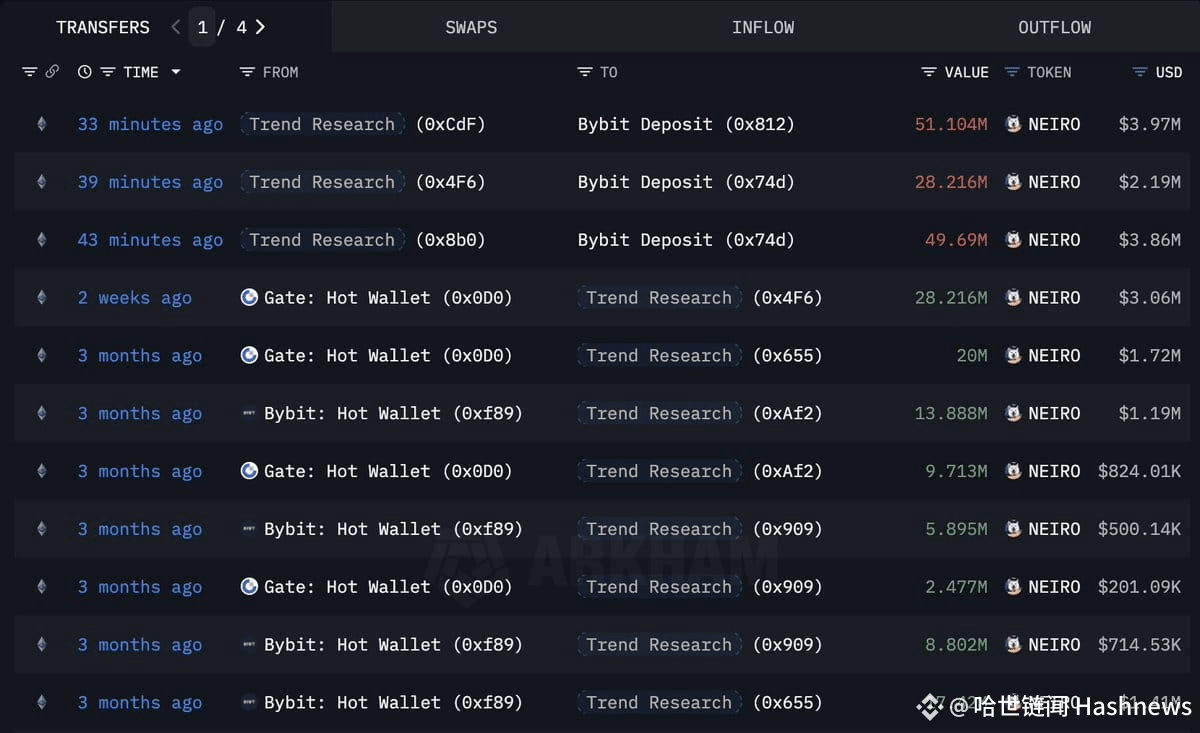Click Gate logo on the 20M NEIRO row
This screenshot has height=733, width=1200.
(250, 356)
